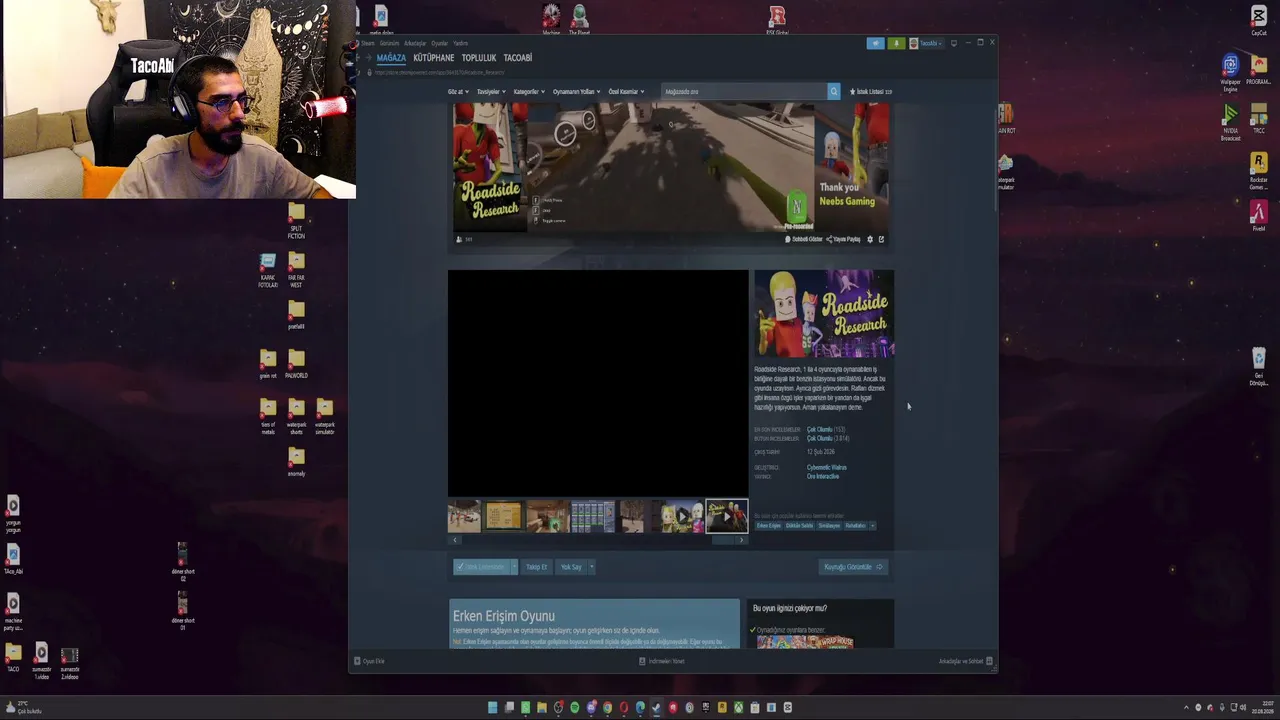Image resolution: width=1280 pixels, height=720 pixels.
Task: Click the store search magnifier button
Action: coord(833,91)
